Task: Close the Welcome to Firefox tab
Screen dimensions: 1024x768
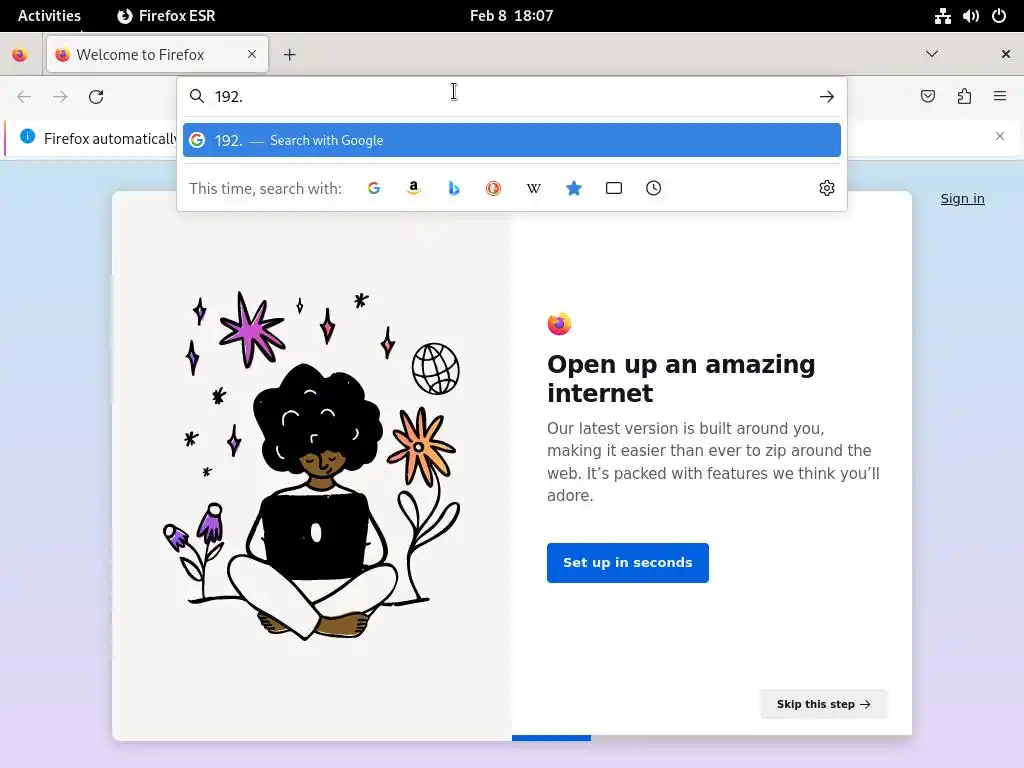Action: point(252,54)
